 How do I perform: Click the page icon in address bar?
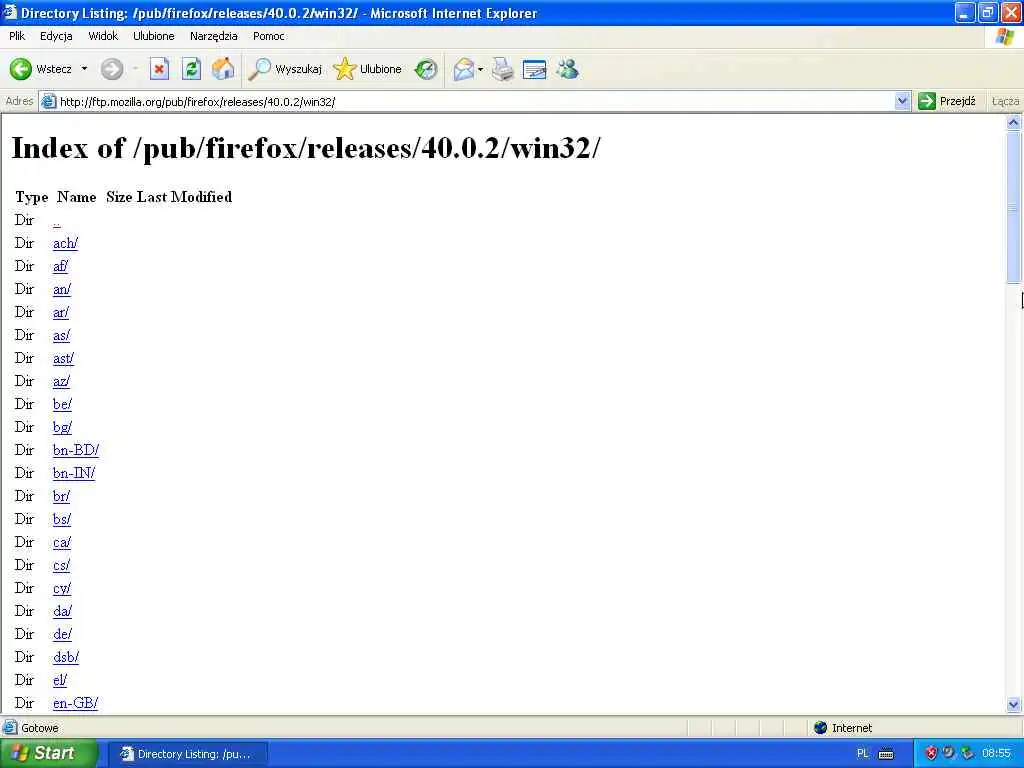48,101
